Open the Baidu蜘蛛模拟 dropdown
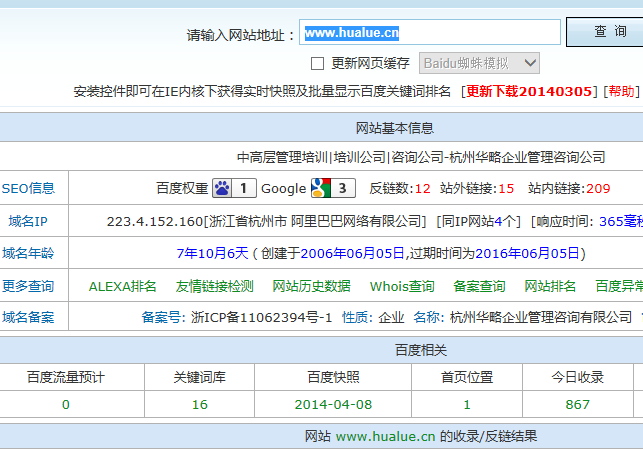This screenshot has height=449, width=643. [x=479, y=63]
